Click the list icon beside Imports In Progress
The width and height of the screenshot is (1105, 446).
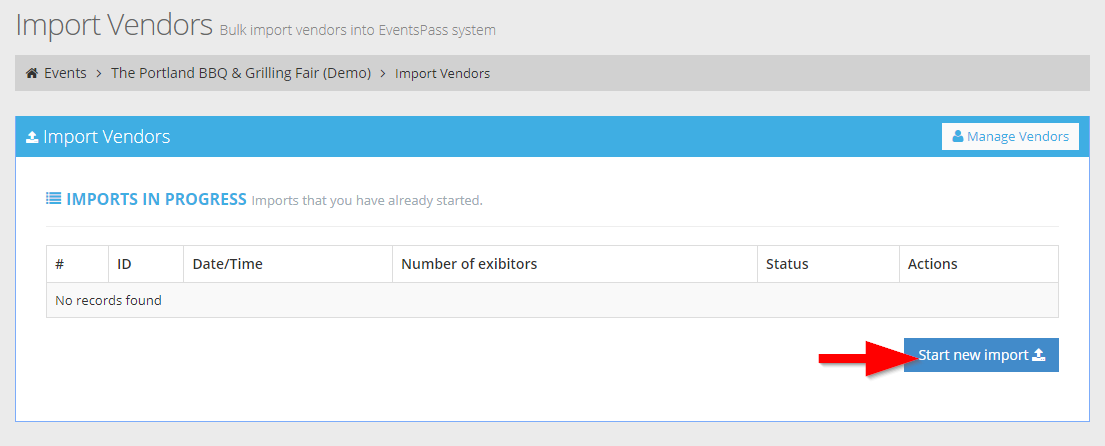tap(54, 199)
